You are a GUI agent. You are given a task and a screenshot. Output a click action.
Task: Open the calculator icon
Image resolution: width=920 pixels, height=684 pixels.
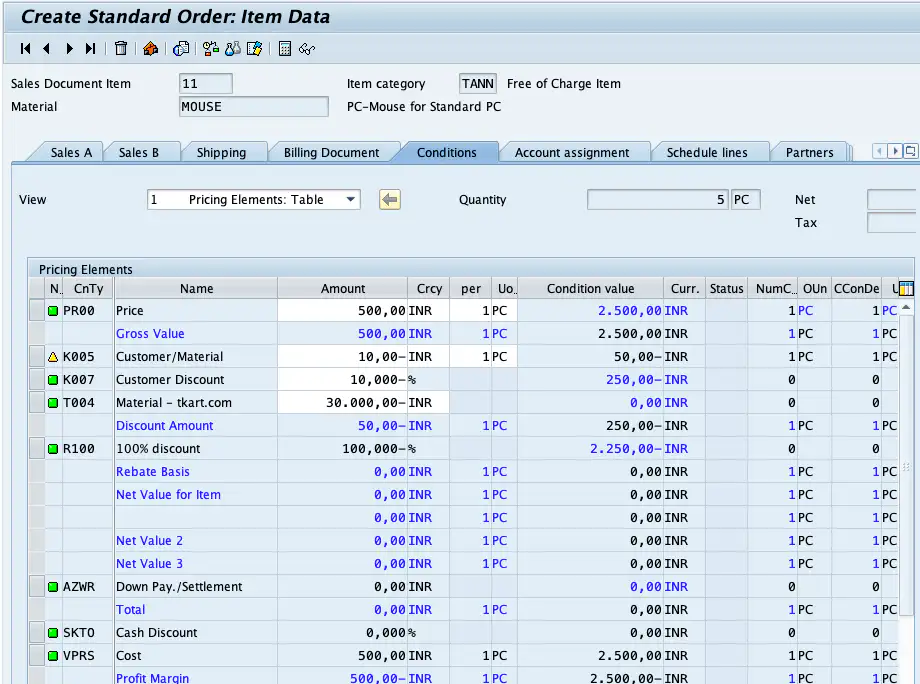(285, 49)
